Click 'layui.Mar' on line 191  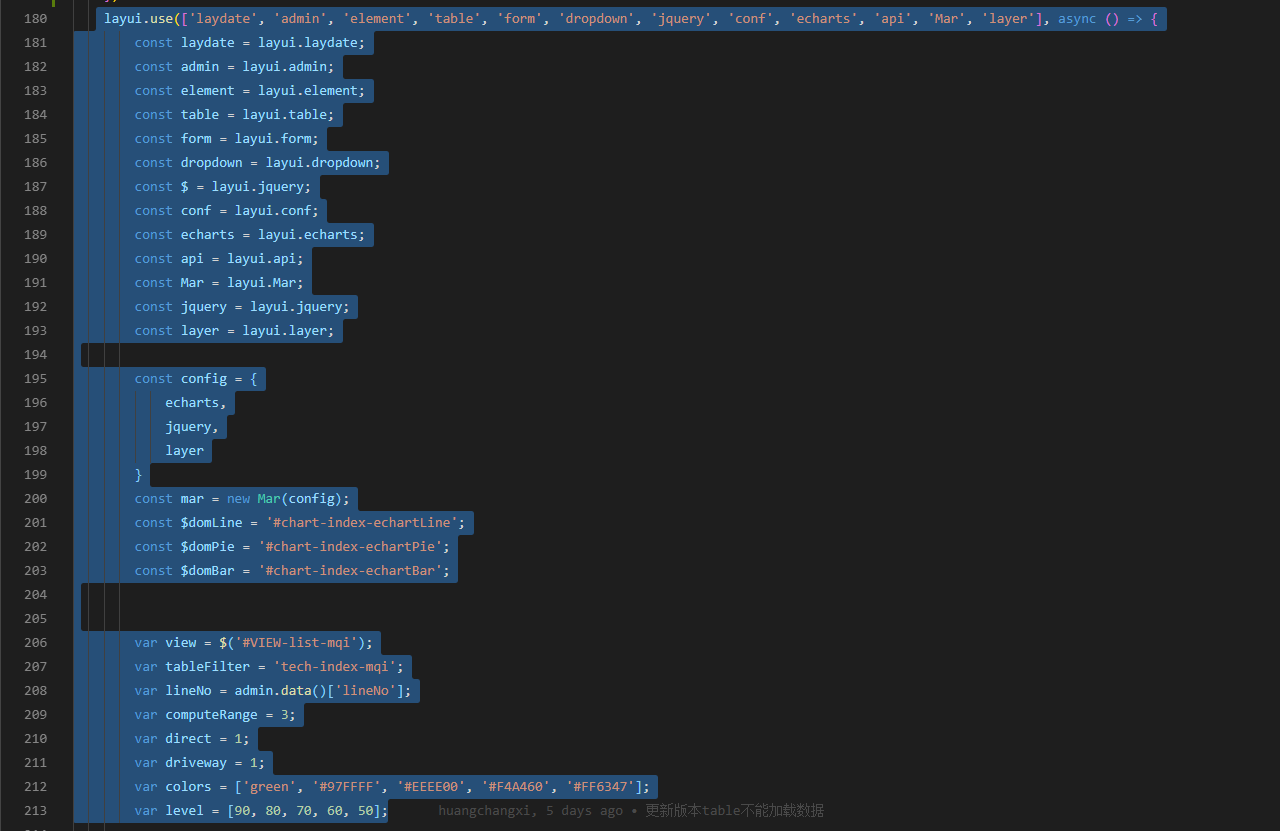click(x=262, y=283)
